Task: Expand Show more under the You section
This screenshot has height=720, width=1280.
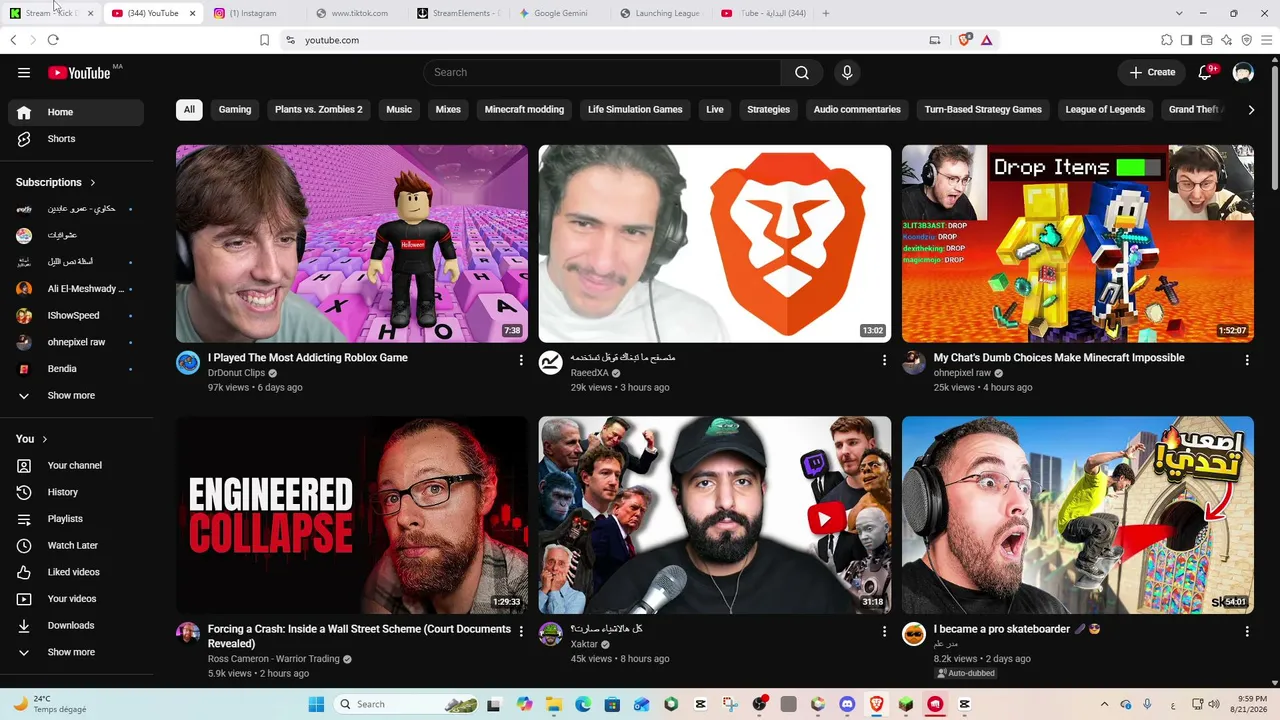Action: [75, 652]
